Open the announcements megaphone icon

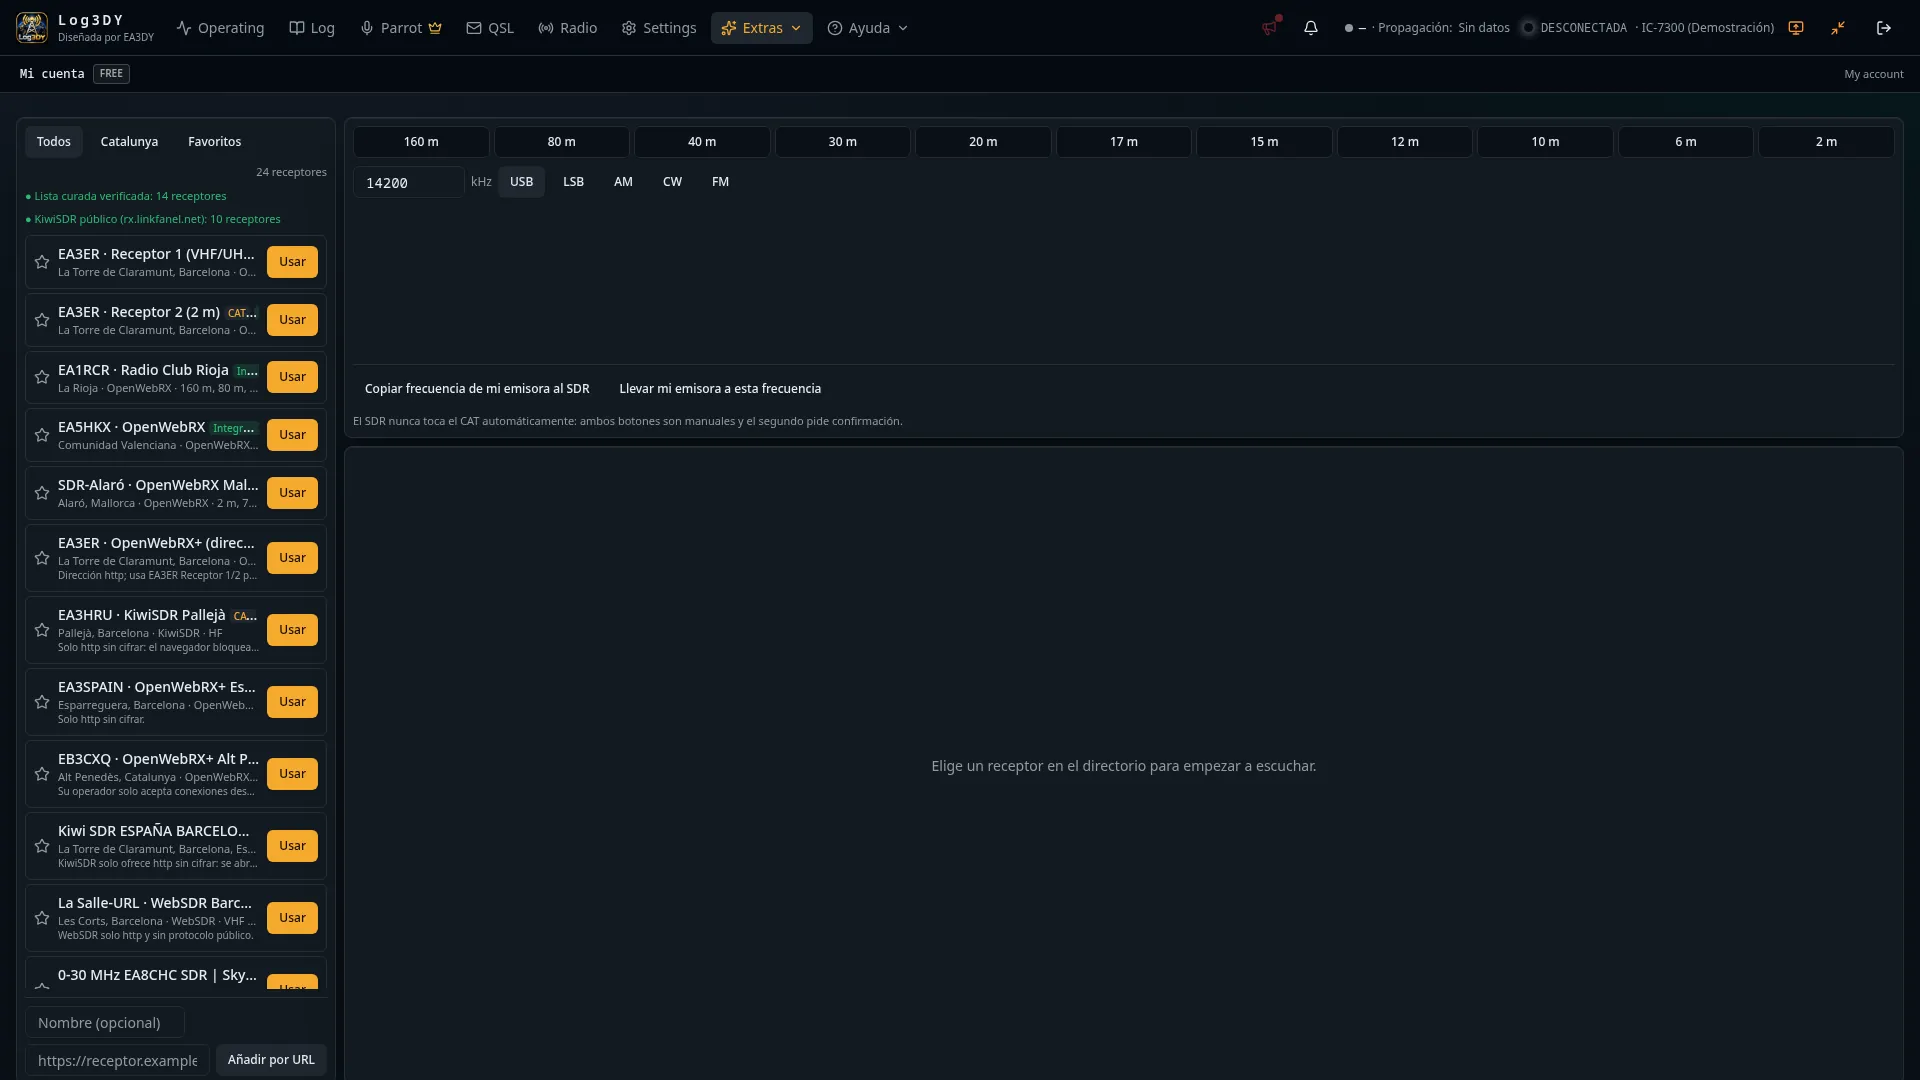(1270, 27)
